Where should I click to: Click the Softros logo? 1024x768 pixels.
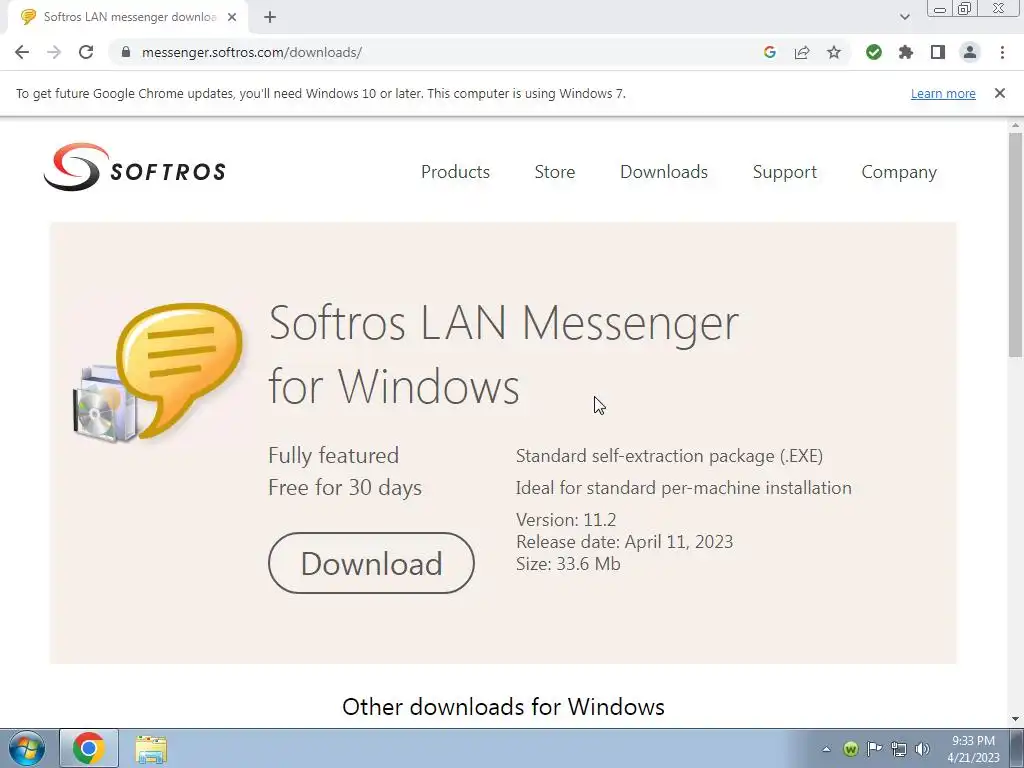(135, 167)
